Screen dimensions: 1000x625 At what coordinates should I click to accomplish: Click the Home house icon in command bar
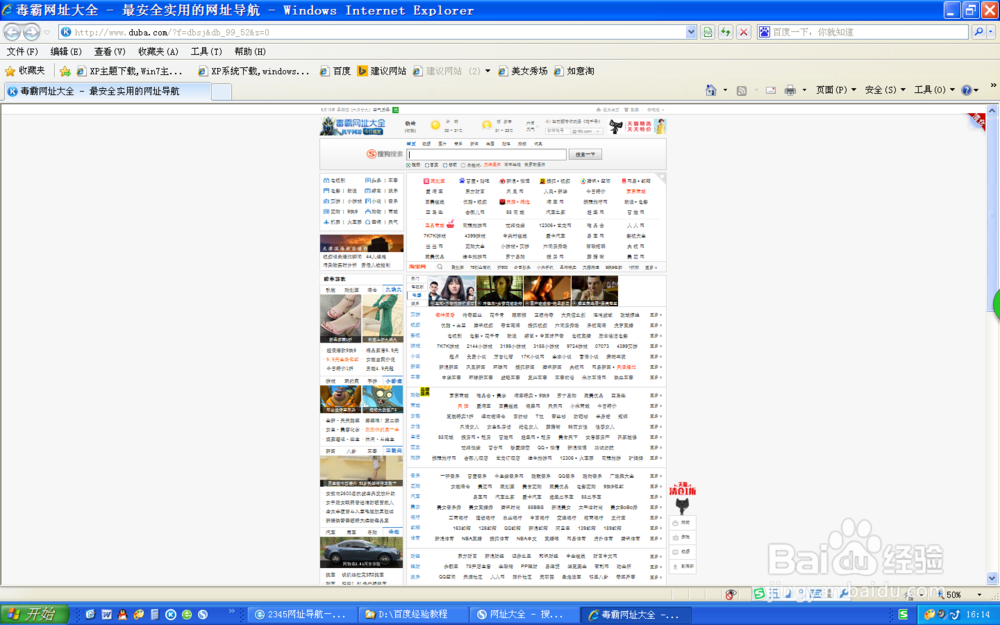click(711, 90)
